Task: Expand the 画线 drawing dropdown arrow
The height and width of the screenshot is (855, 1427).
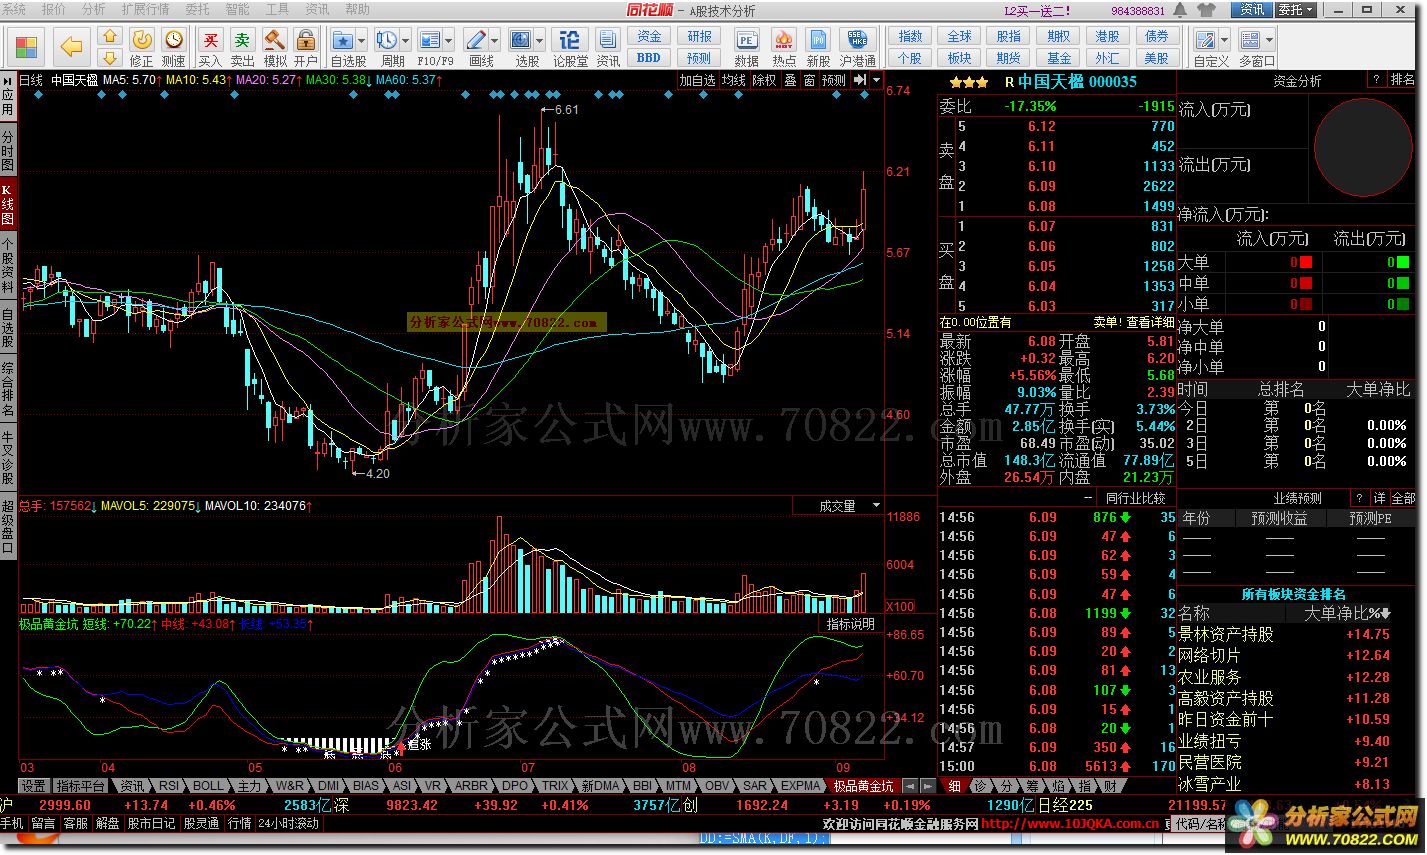Action: tap(494, 41)
